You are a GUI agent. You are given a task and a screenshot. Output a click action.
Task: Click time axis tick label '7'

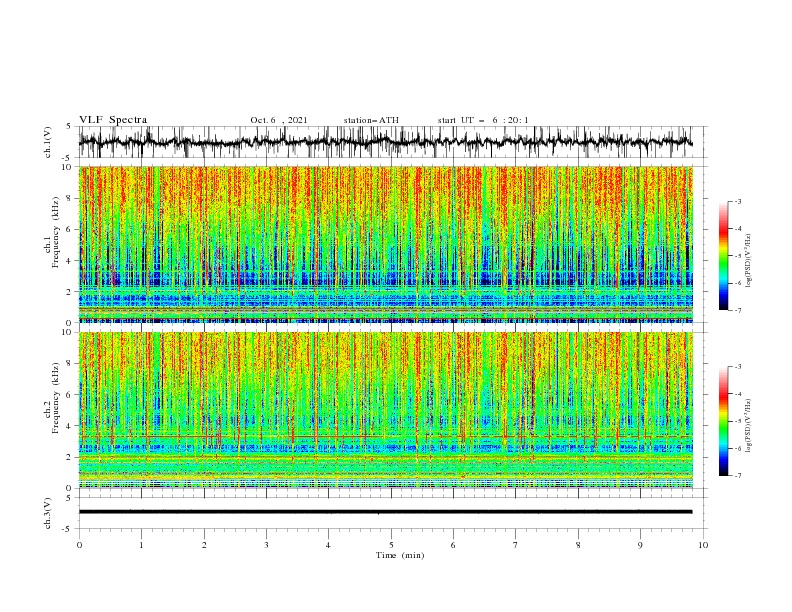pos(516,545)
